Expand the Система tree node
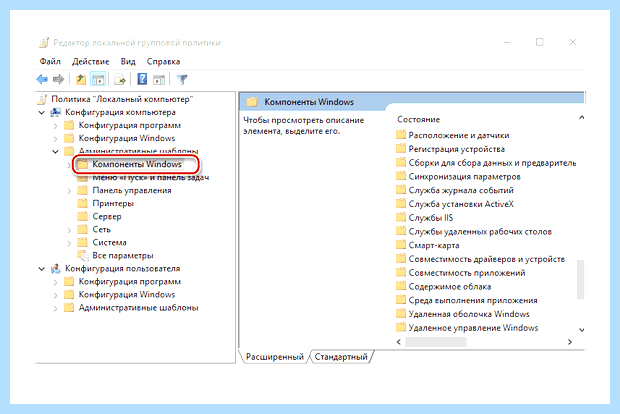The width and height of the screenshot is (620, 414). pyautogui.click(x=69, y=243)
